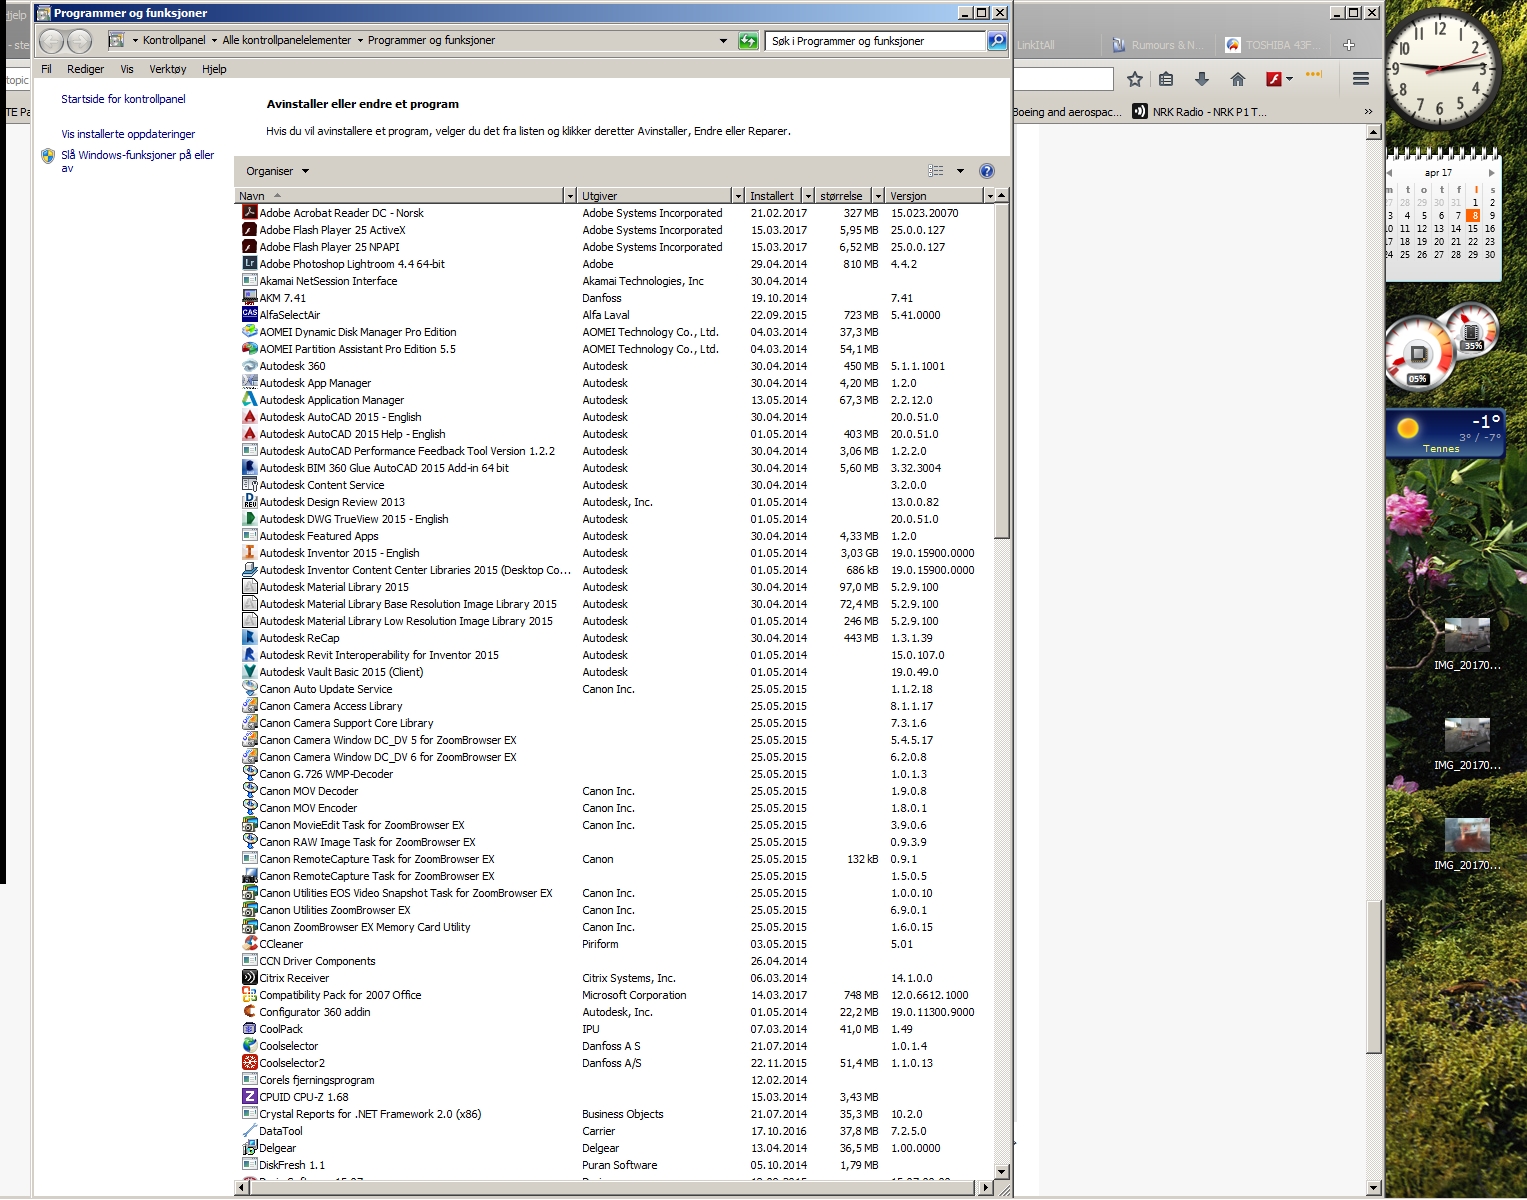Open the Verktøy menu
Viewport: 1527px width, 1200px height.
pos(167,69)
